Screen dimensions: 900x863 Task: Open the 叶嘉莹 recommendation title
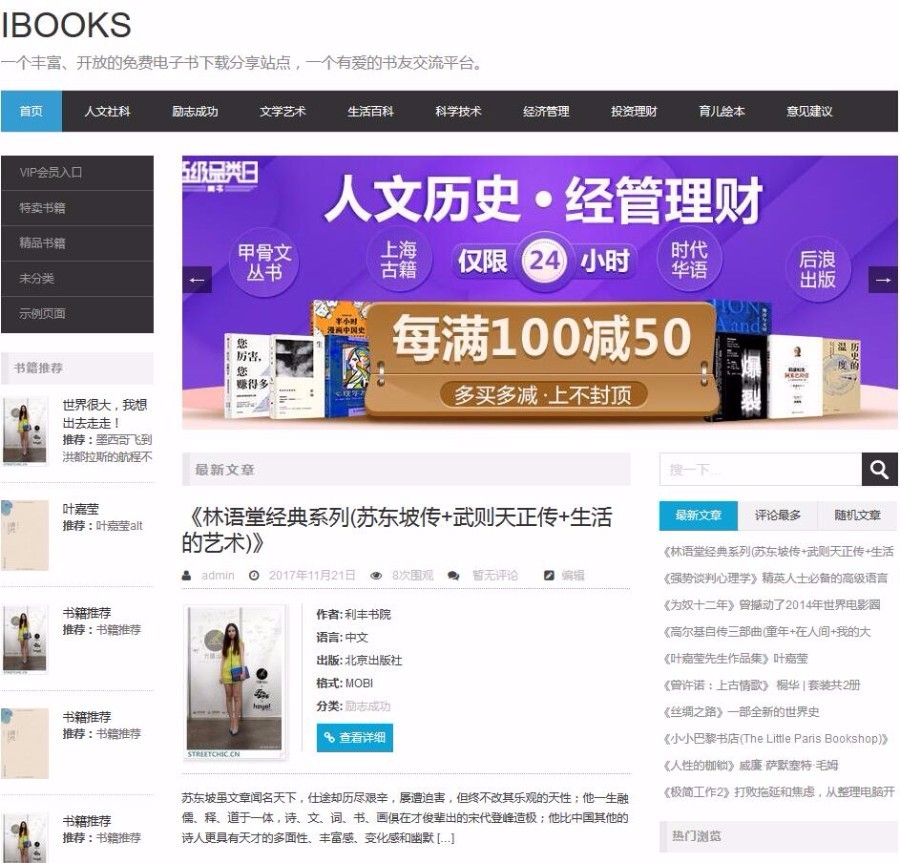(80, 509)
